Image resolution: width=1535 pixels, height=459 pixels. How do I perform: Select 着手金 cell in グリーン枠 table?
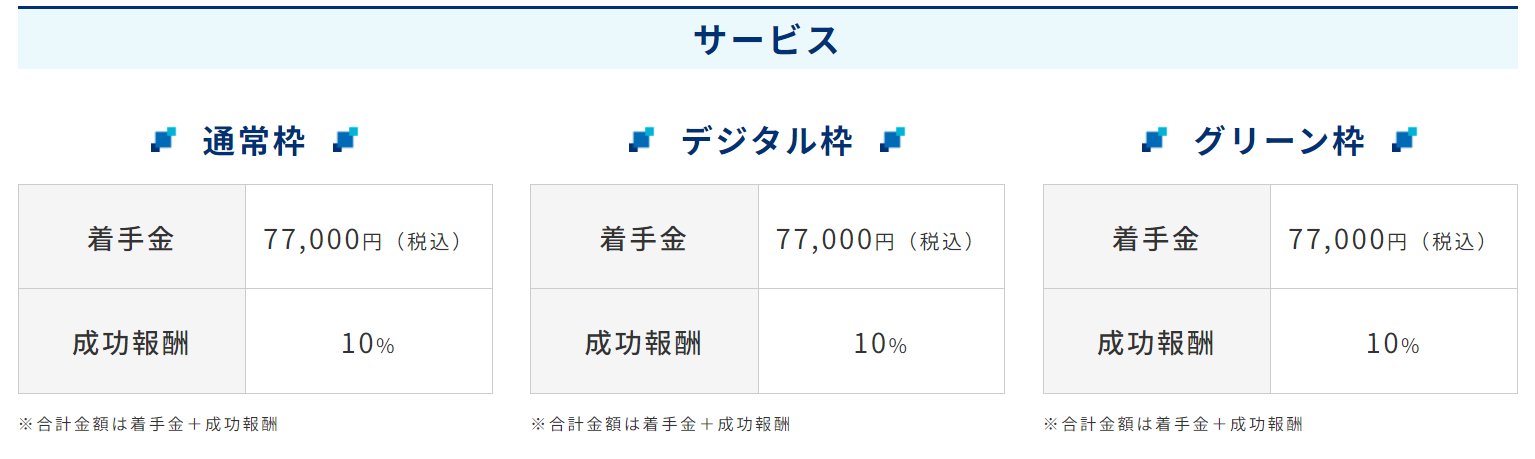click(1157, 237)
